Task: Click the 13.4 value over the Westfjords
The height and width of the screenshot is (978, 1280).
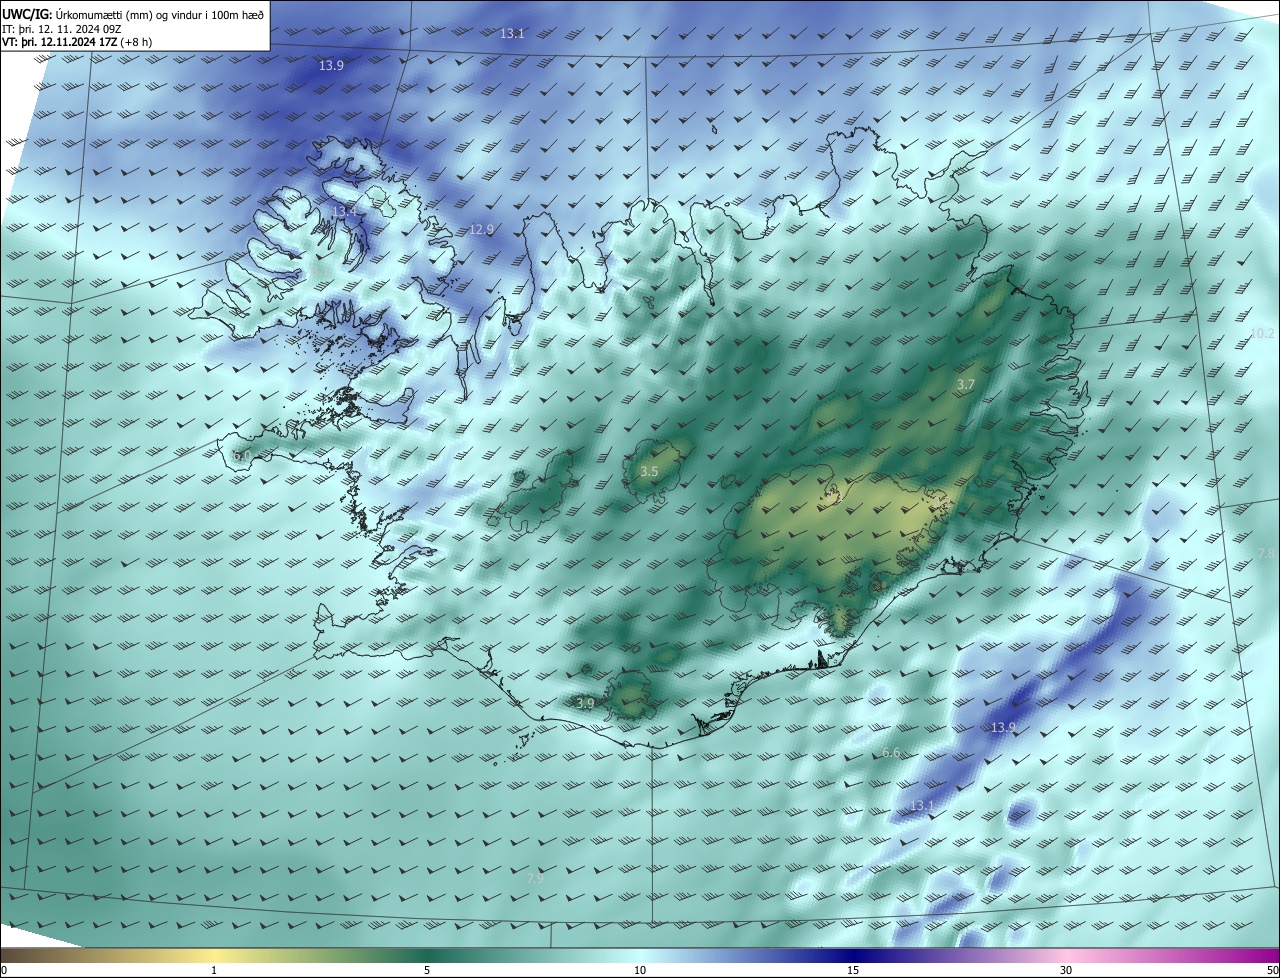Action: click(x=345, y=212)
